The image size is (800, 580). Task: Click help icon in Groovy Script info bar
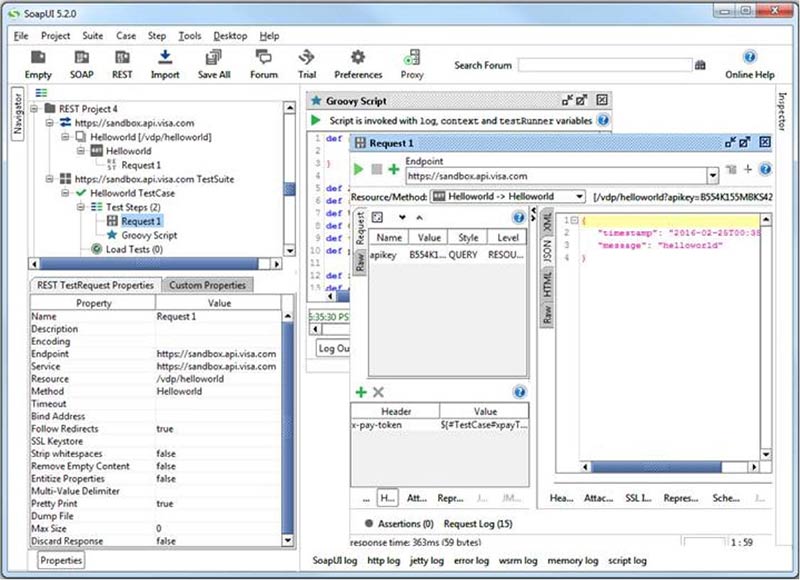603,120
